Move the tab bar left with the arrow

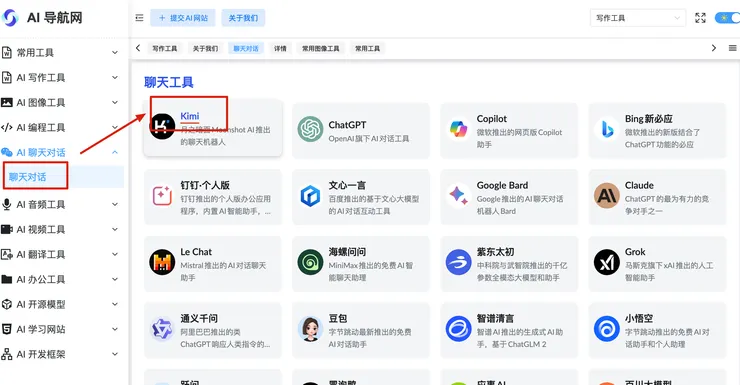click(x=138, y=48)
